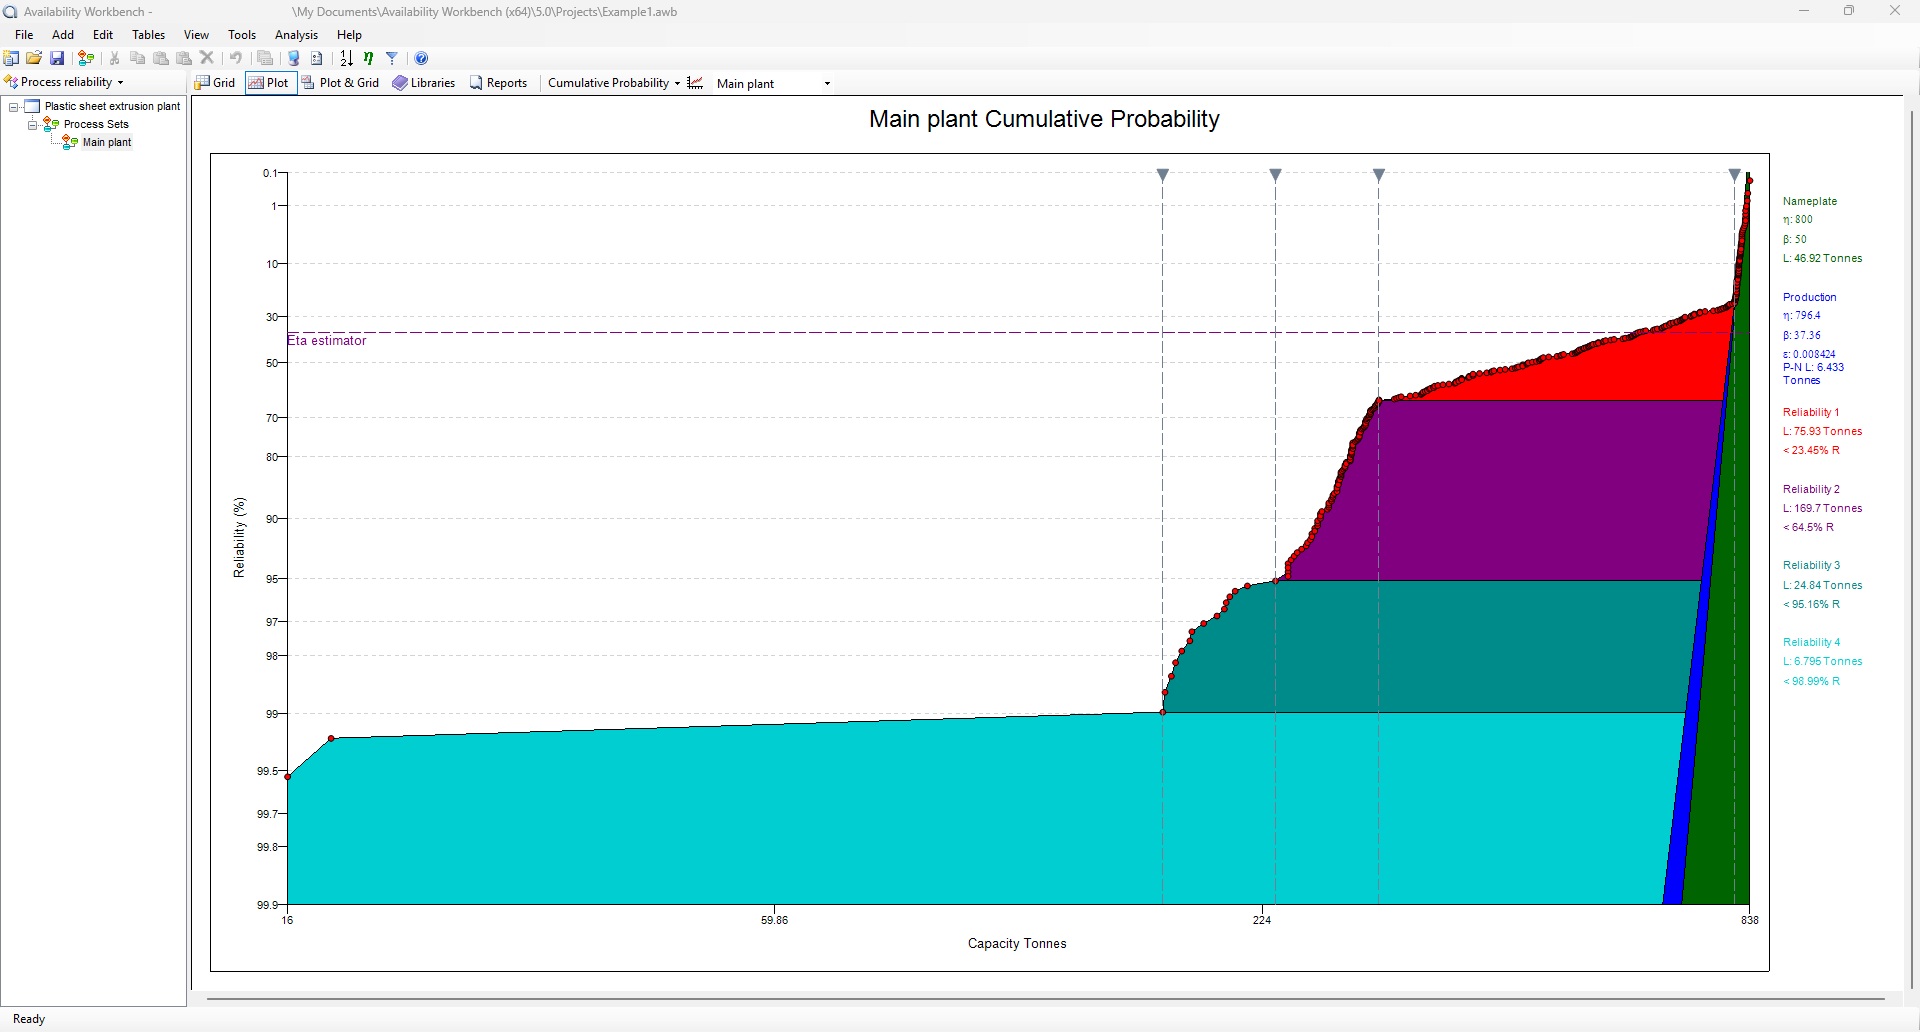Toggle the Plot view button
Image resolution: width=1920 pixels, height=1032 pixels.
pos(269,83)
